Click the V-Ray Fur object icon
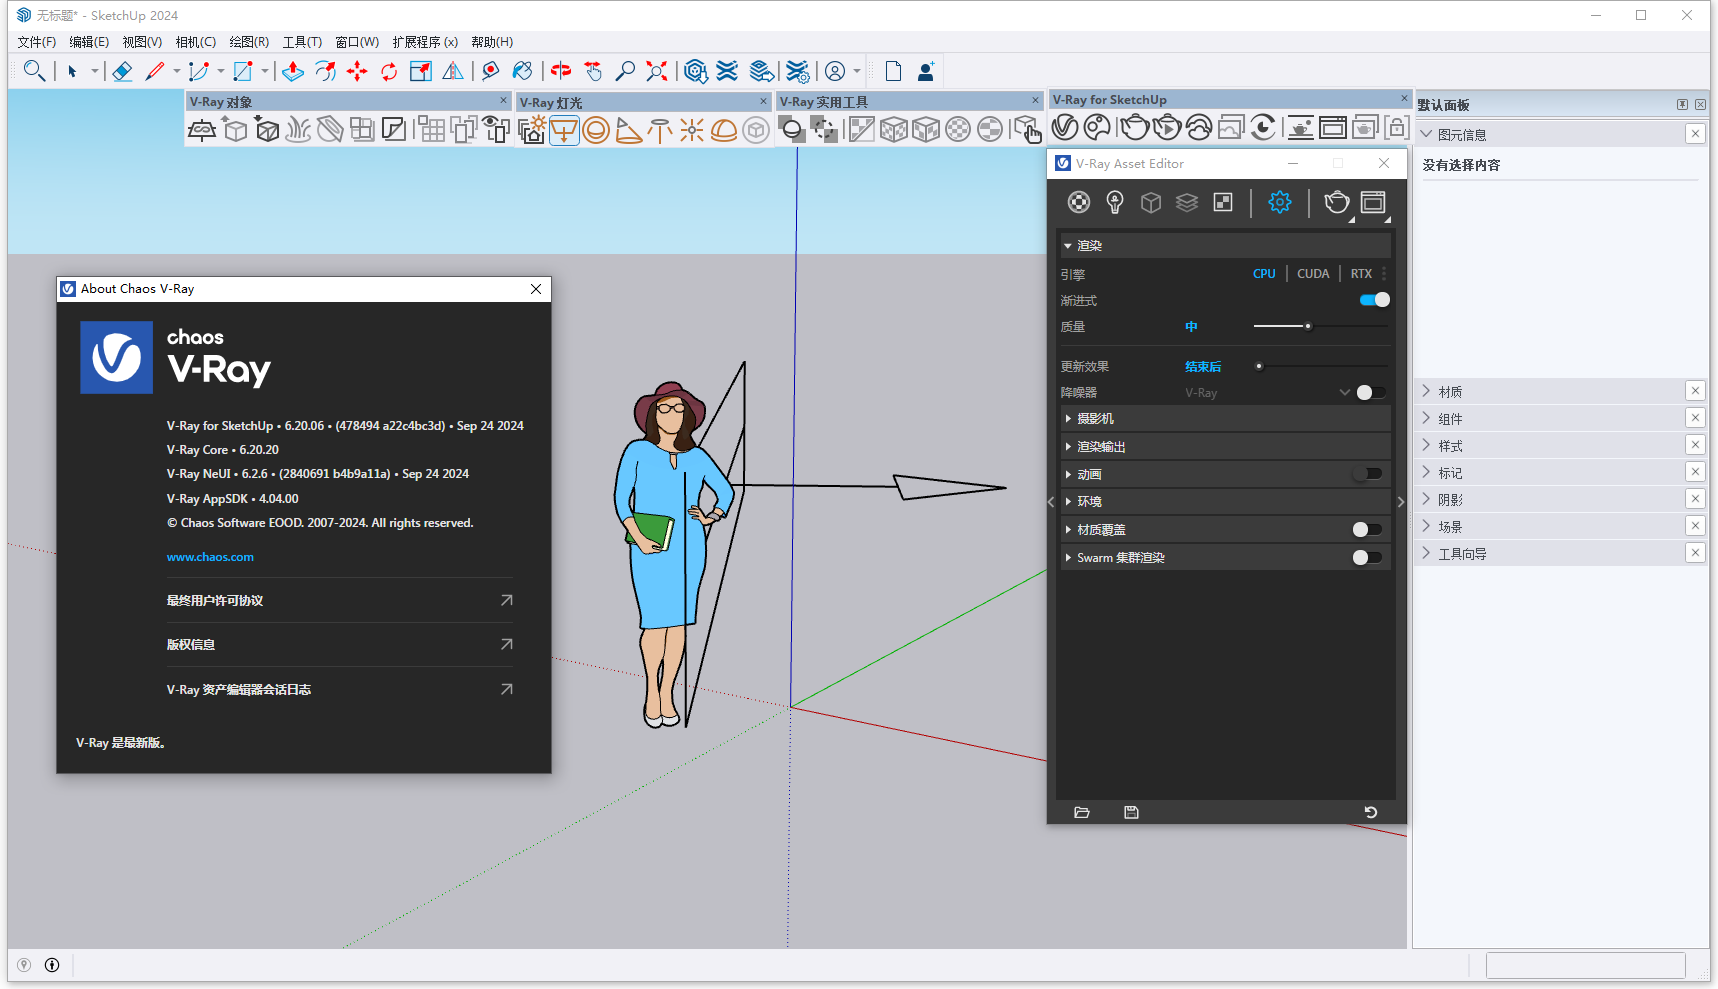Screen dimensions: 1718x989 coord(298,130)
